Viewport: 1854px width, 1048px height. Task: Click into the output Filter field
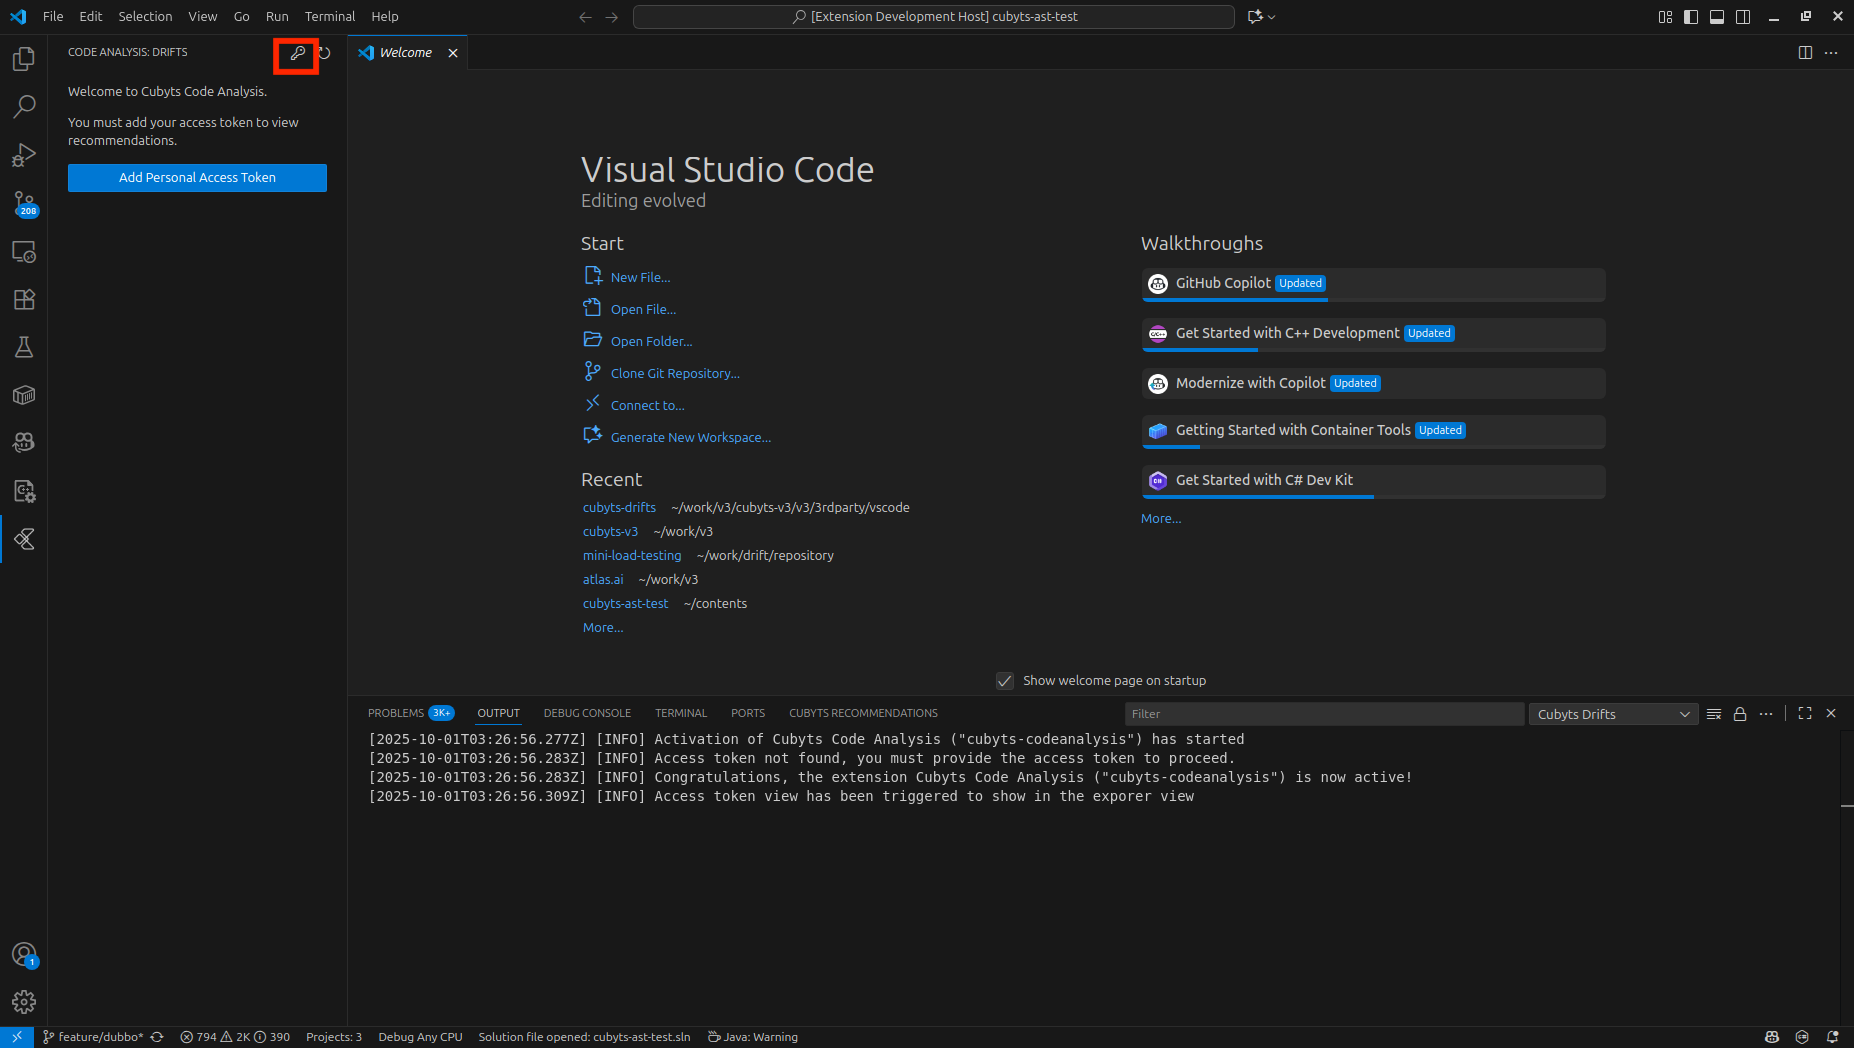(x=1323, y=714)
